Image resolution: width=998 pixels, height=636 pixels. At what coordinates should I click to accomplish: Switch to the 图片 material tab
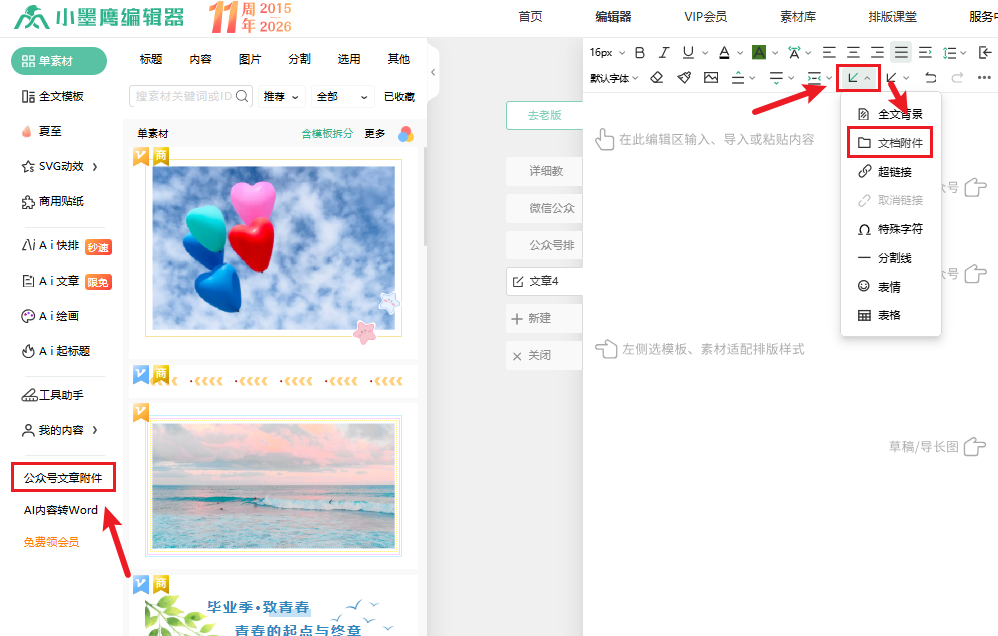point(250,59)
